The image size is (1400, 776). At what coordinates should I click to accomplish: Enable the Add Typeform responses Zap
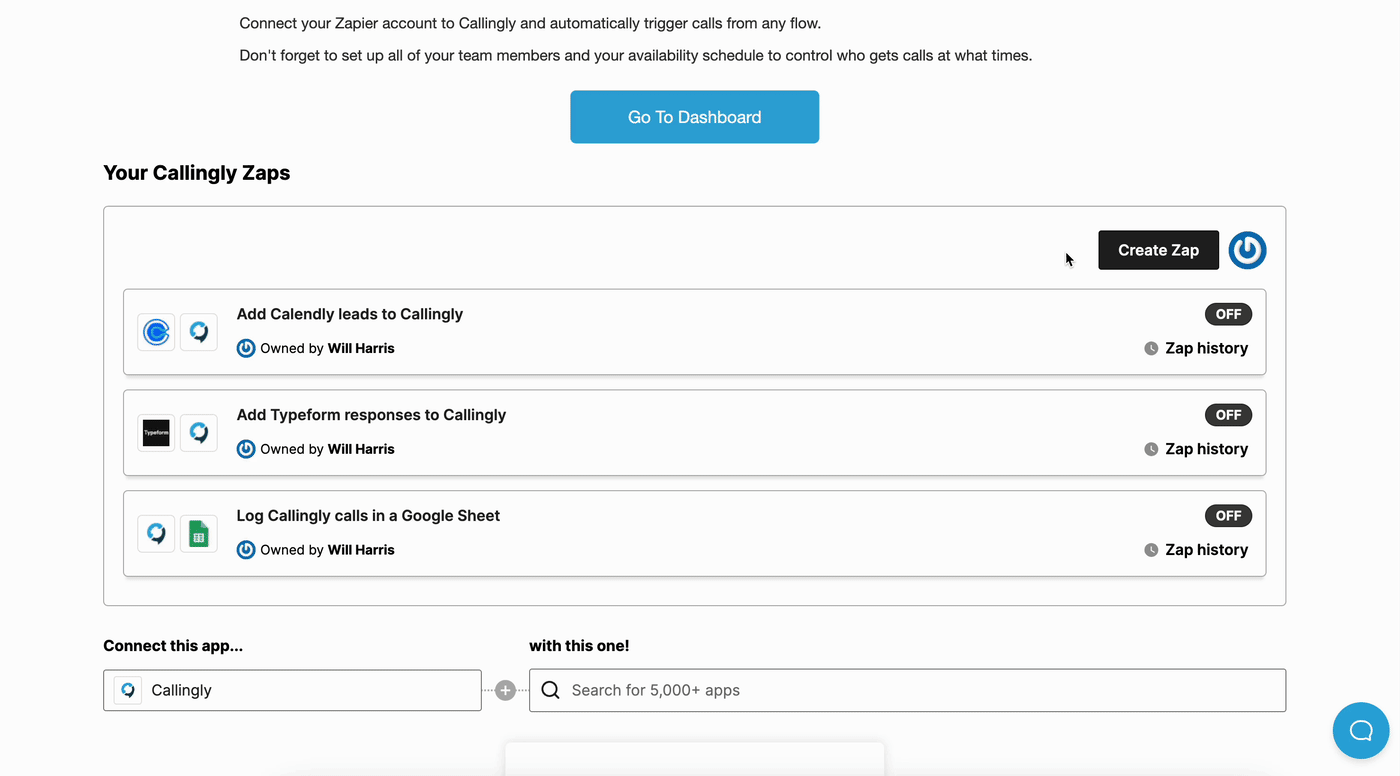coord(1228,415)
